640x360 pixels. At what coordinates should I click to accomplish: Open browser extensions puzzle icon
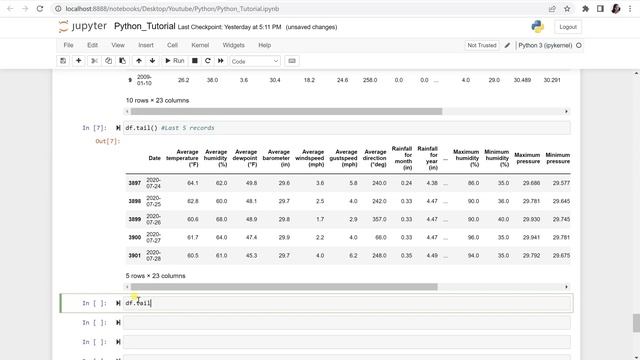click(586, 9)
